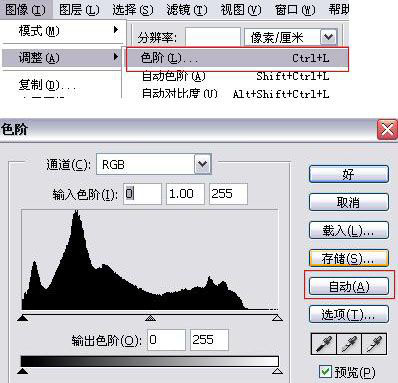Open the 图层(L) menu
The image size is (398, 383).
pos(79,9)
